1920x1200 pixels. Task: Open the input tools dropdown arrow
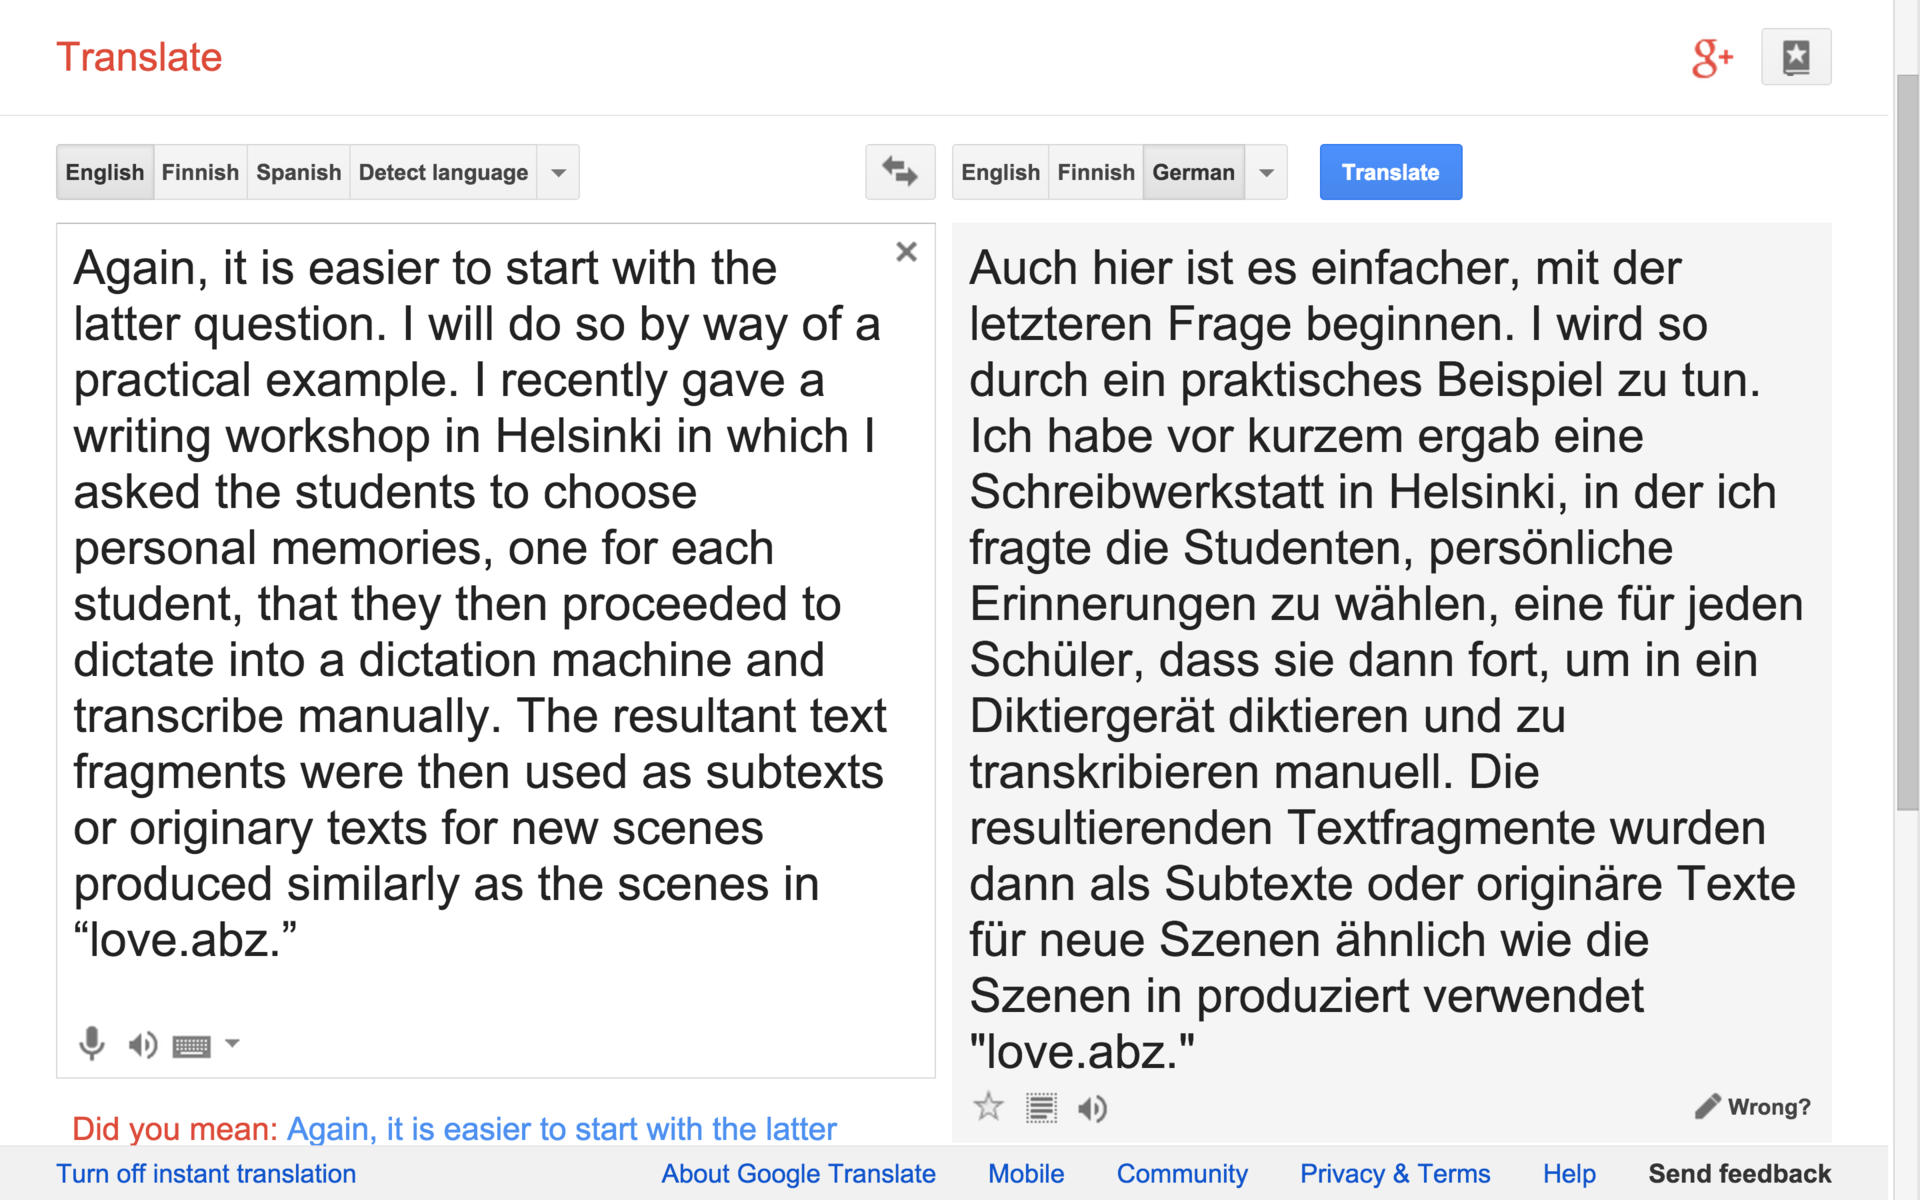point(233,1043)
